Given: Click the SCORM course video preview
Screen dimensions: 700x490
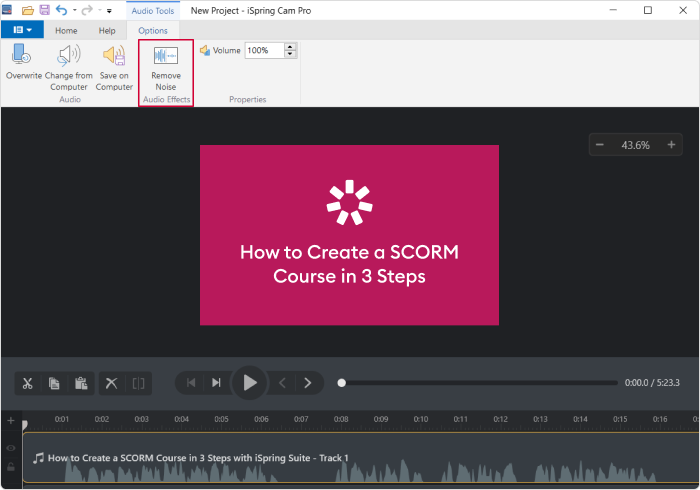Looking at the screenshot, I should click(349, 235).
